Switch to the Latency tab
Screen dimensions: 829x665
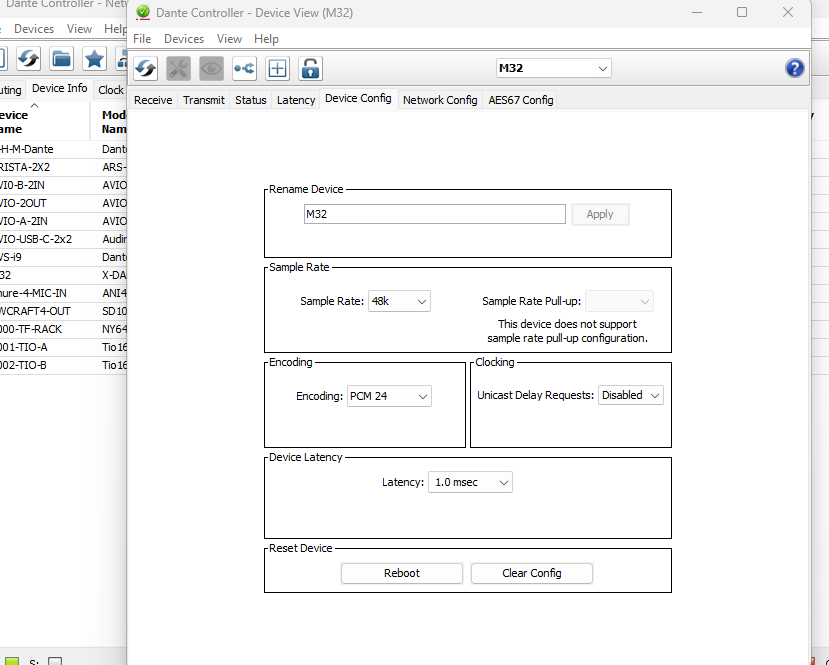(x=296, y=100)
